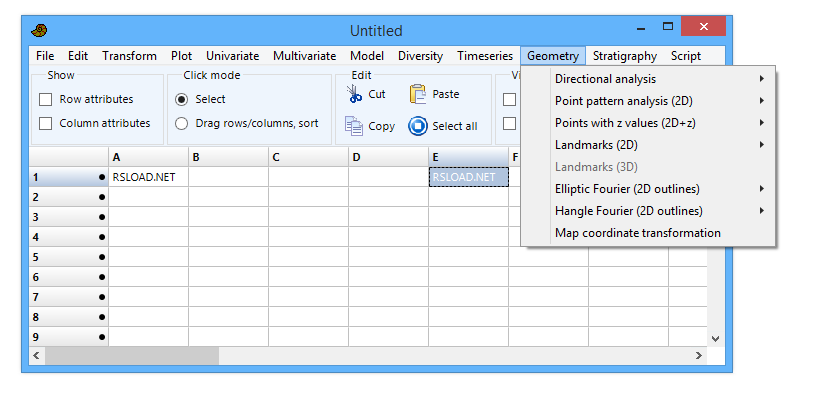Click the Copy documents icon
The height and width of the screenshot is (404, 813).
[x=354, y=126]
